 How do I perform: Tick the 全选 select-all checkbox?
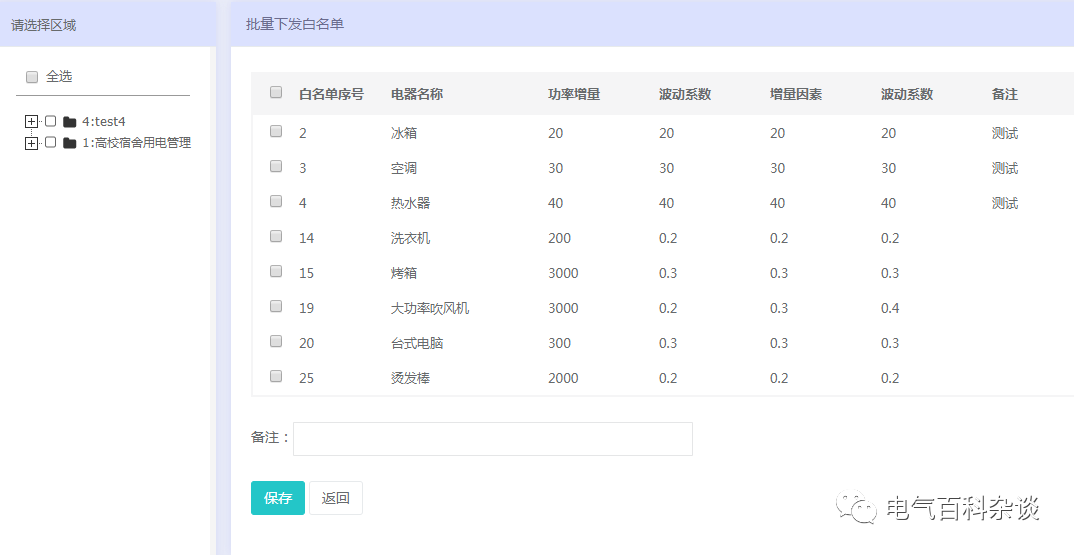click(x=32, y=77)
